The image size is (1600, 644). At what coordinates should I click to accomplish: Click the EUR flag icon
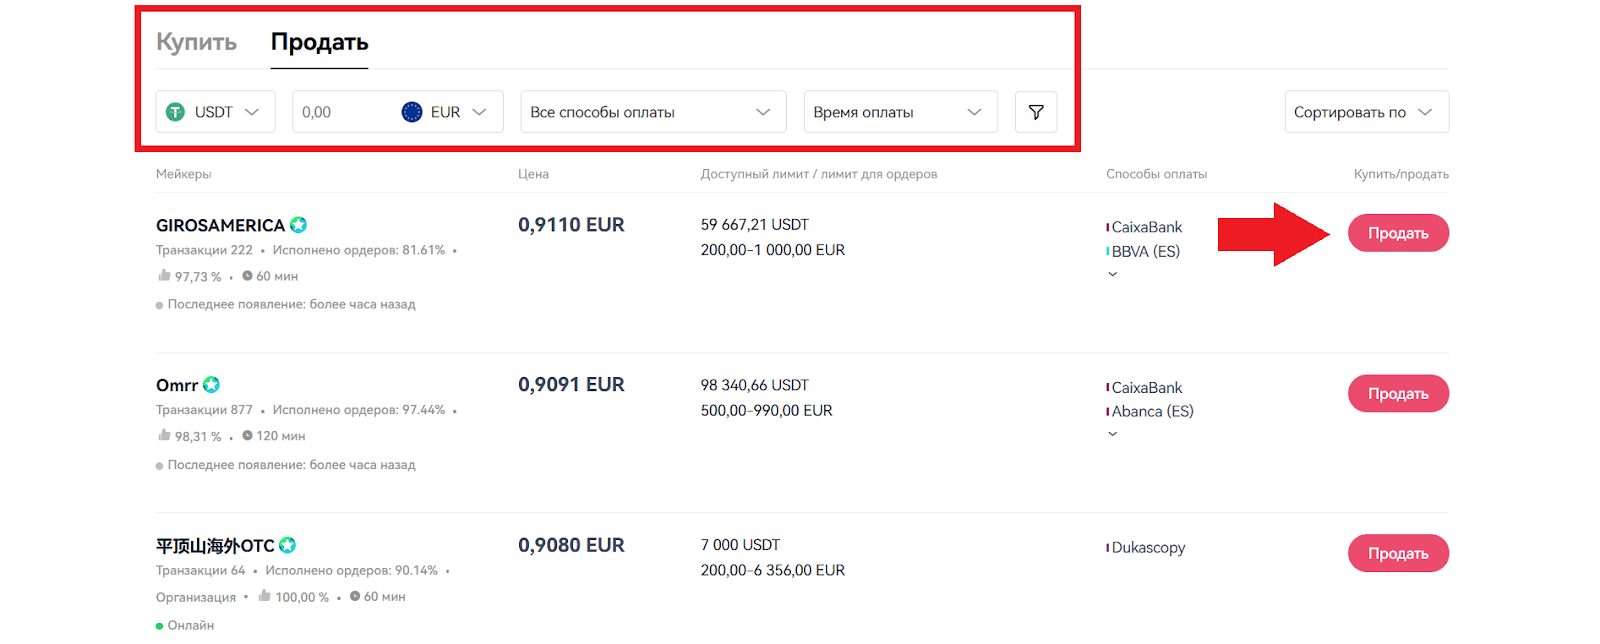coord(412,112)
